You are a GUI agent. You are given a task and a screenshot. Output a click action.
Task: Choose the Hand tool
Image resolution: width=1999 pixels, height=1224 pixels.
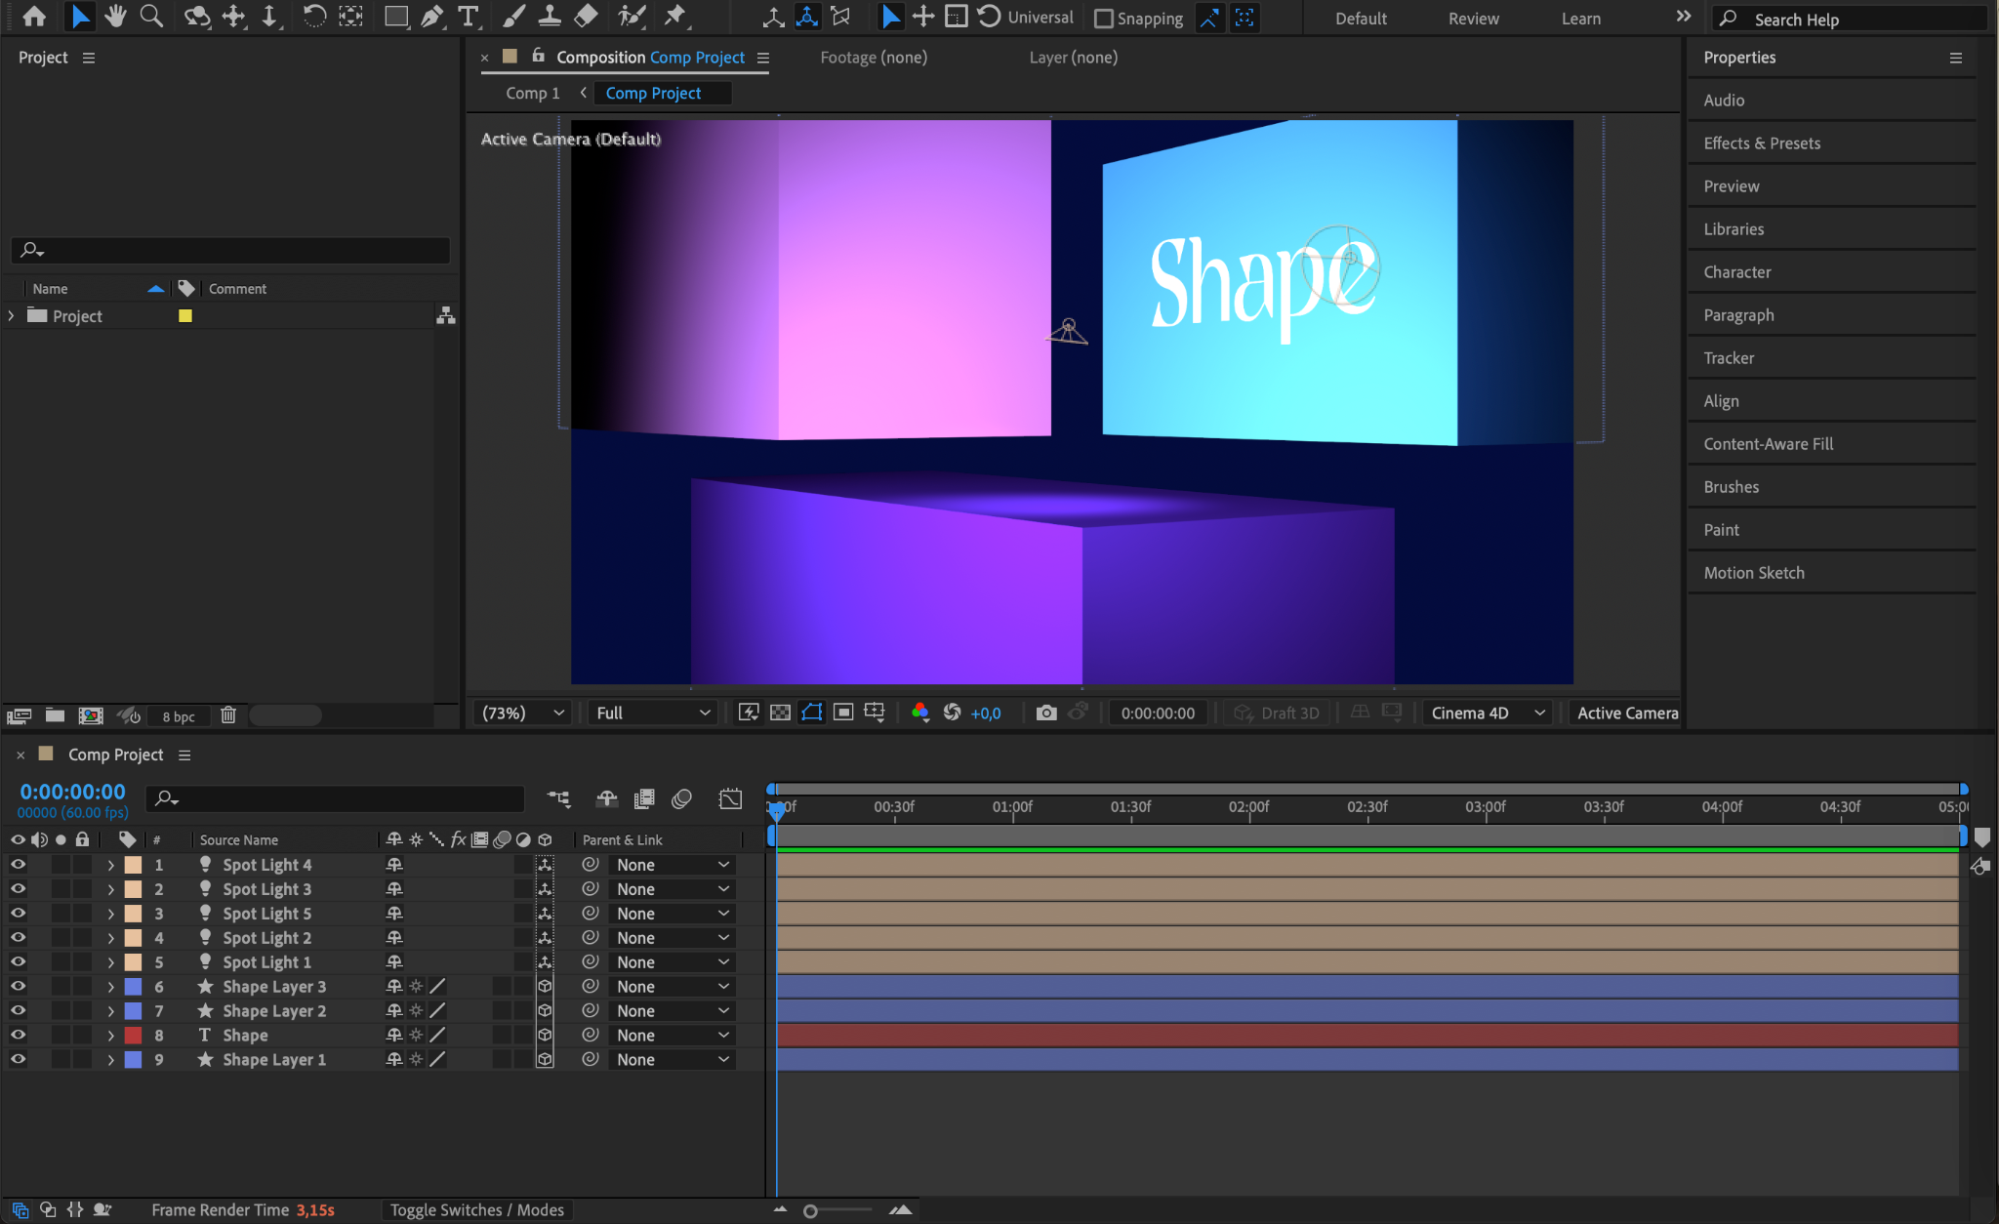(x=116, y=16)
